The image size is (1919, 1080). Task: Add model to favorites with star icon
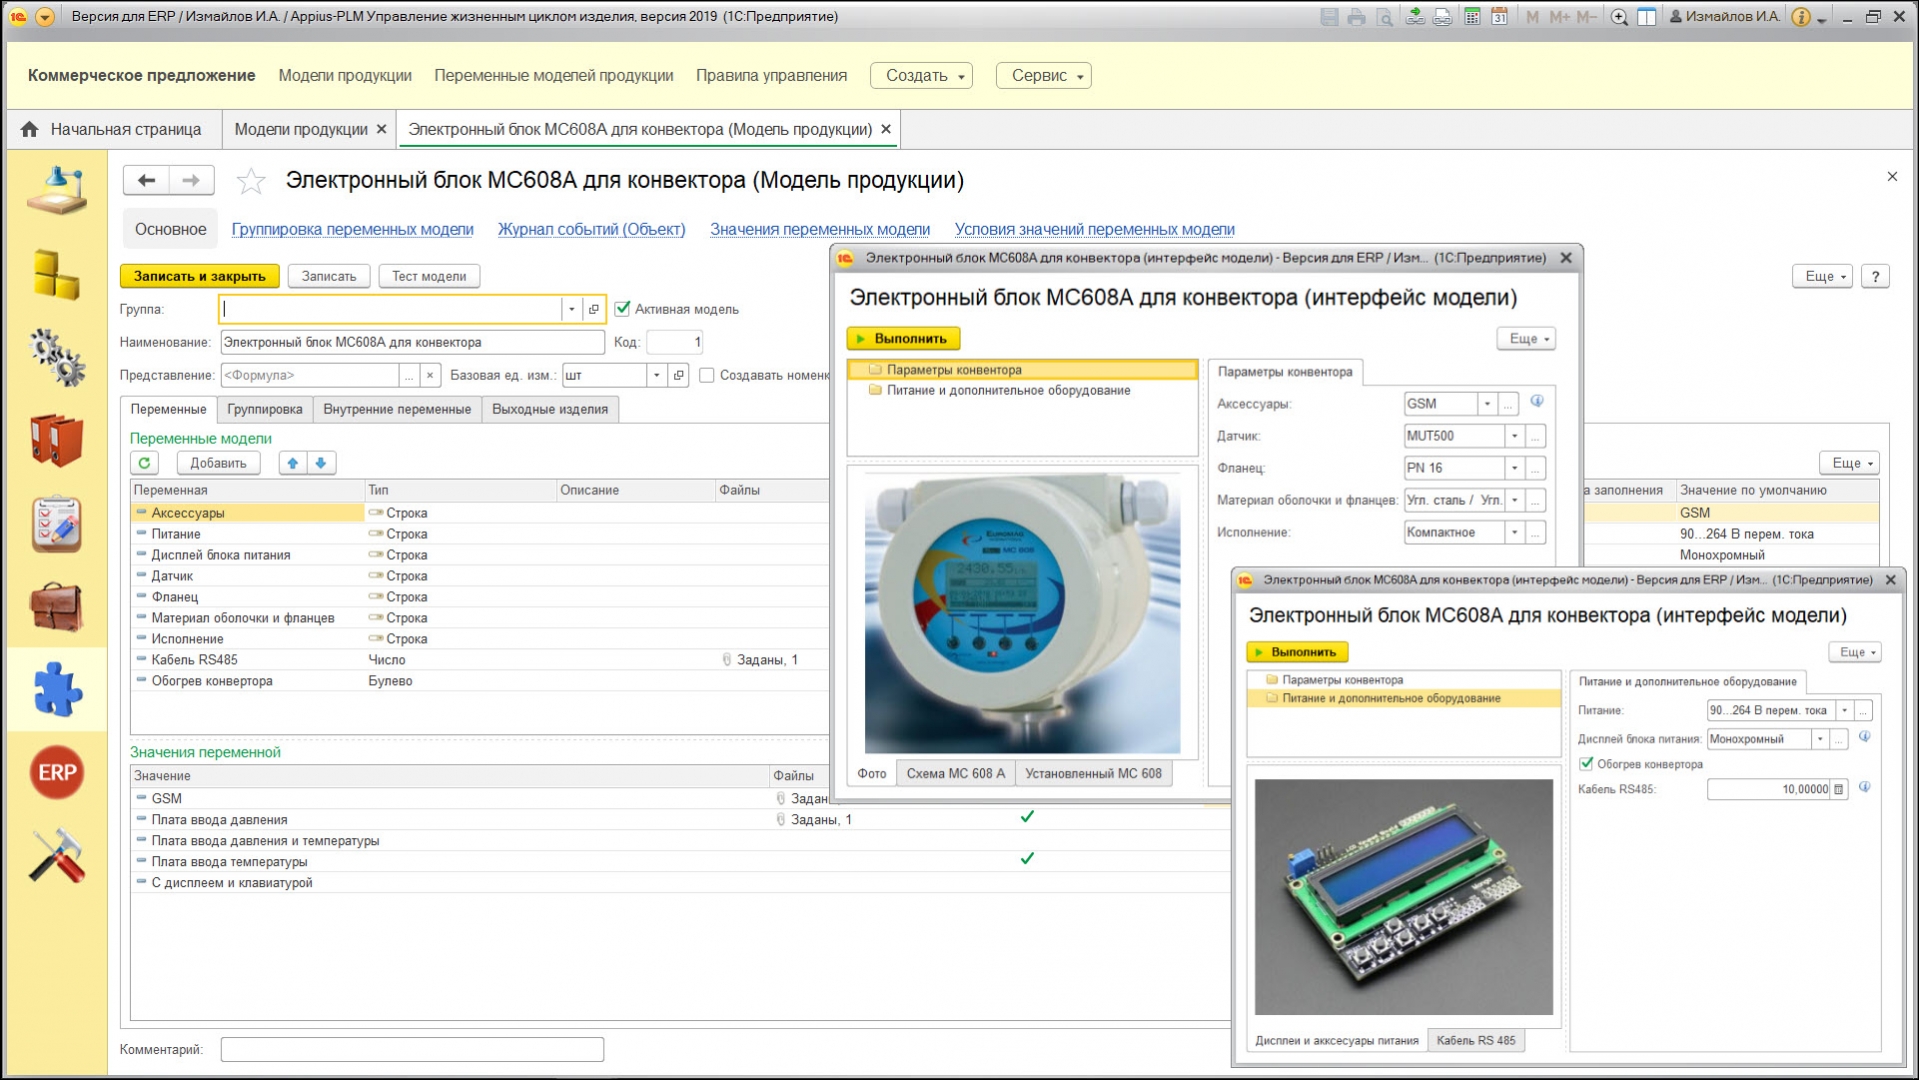(x=250, y=181)
